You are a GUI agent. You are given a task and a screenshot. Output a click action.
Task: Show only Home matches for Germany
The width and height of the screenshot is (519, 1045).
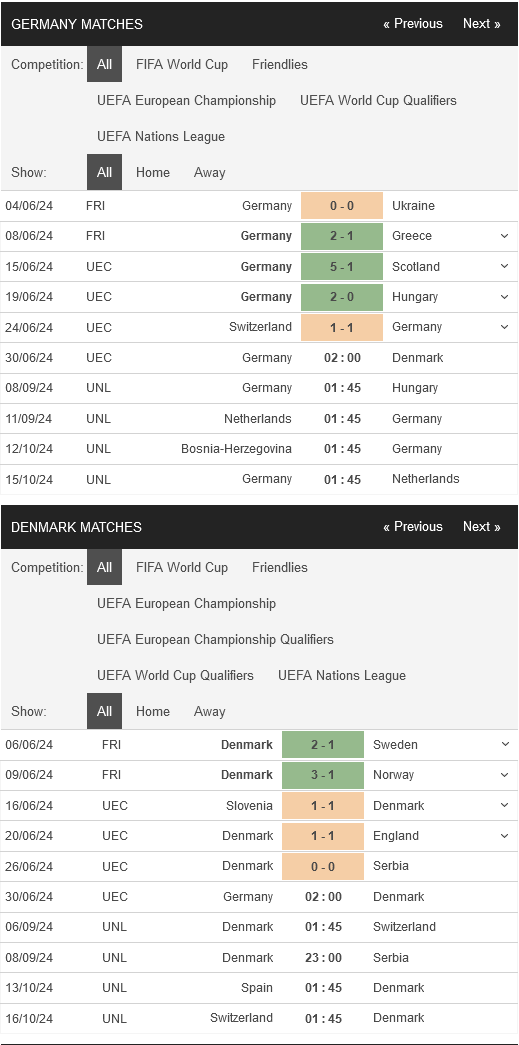coord(153,173)
